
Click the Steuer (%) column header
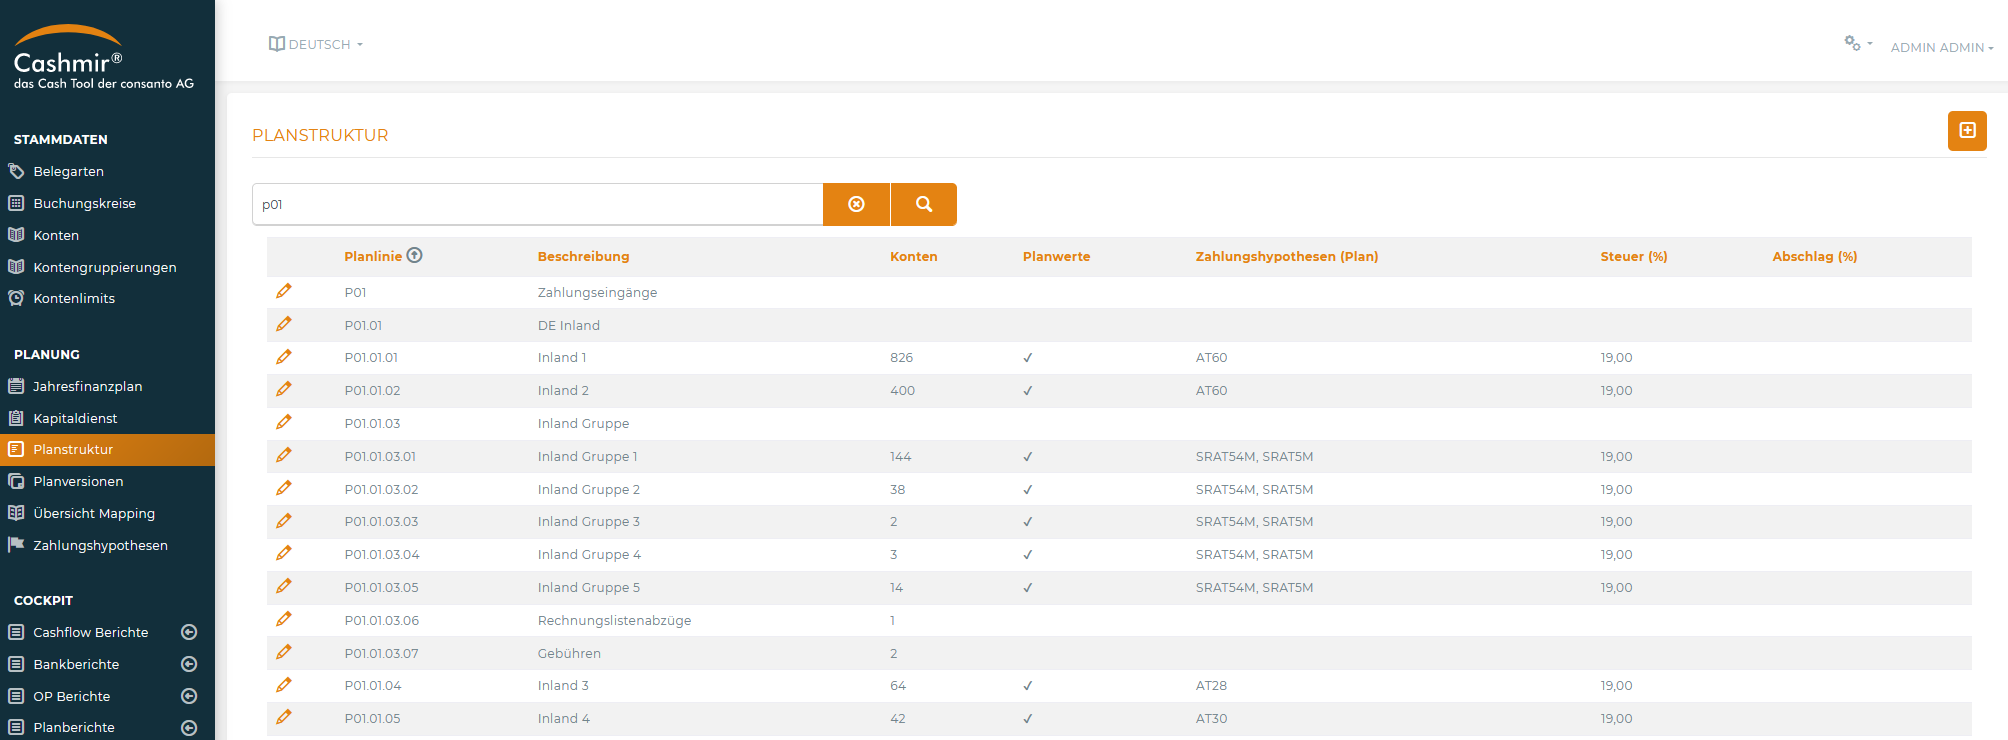click(x=1633, y=256)
